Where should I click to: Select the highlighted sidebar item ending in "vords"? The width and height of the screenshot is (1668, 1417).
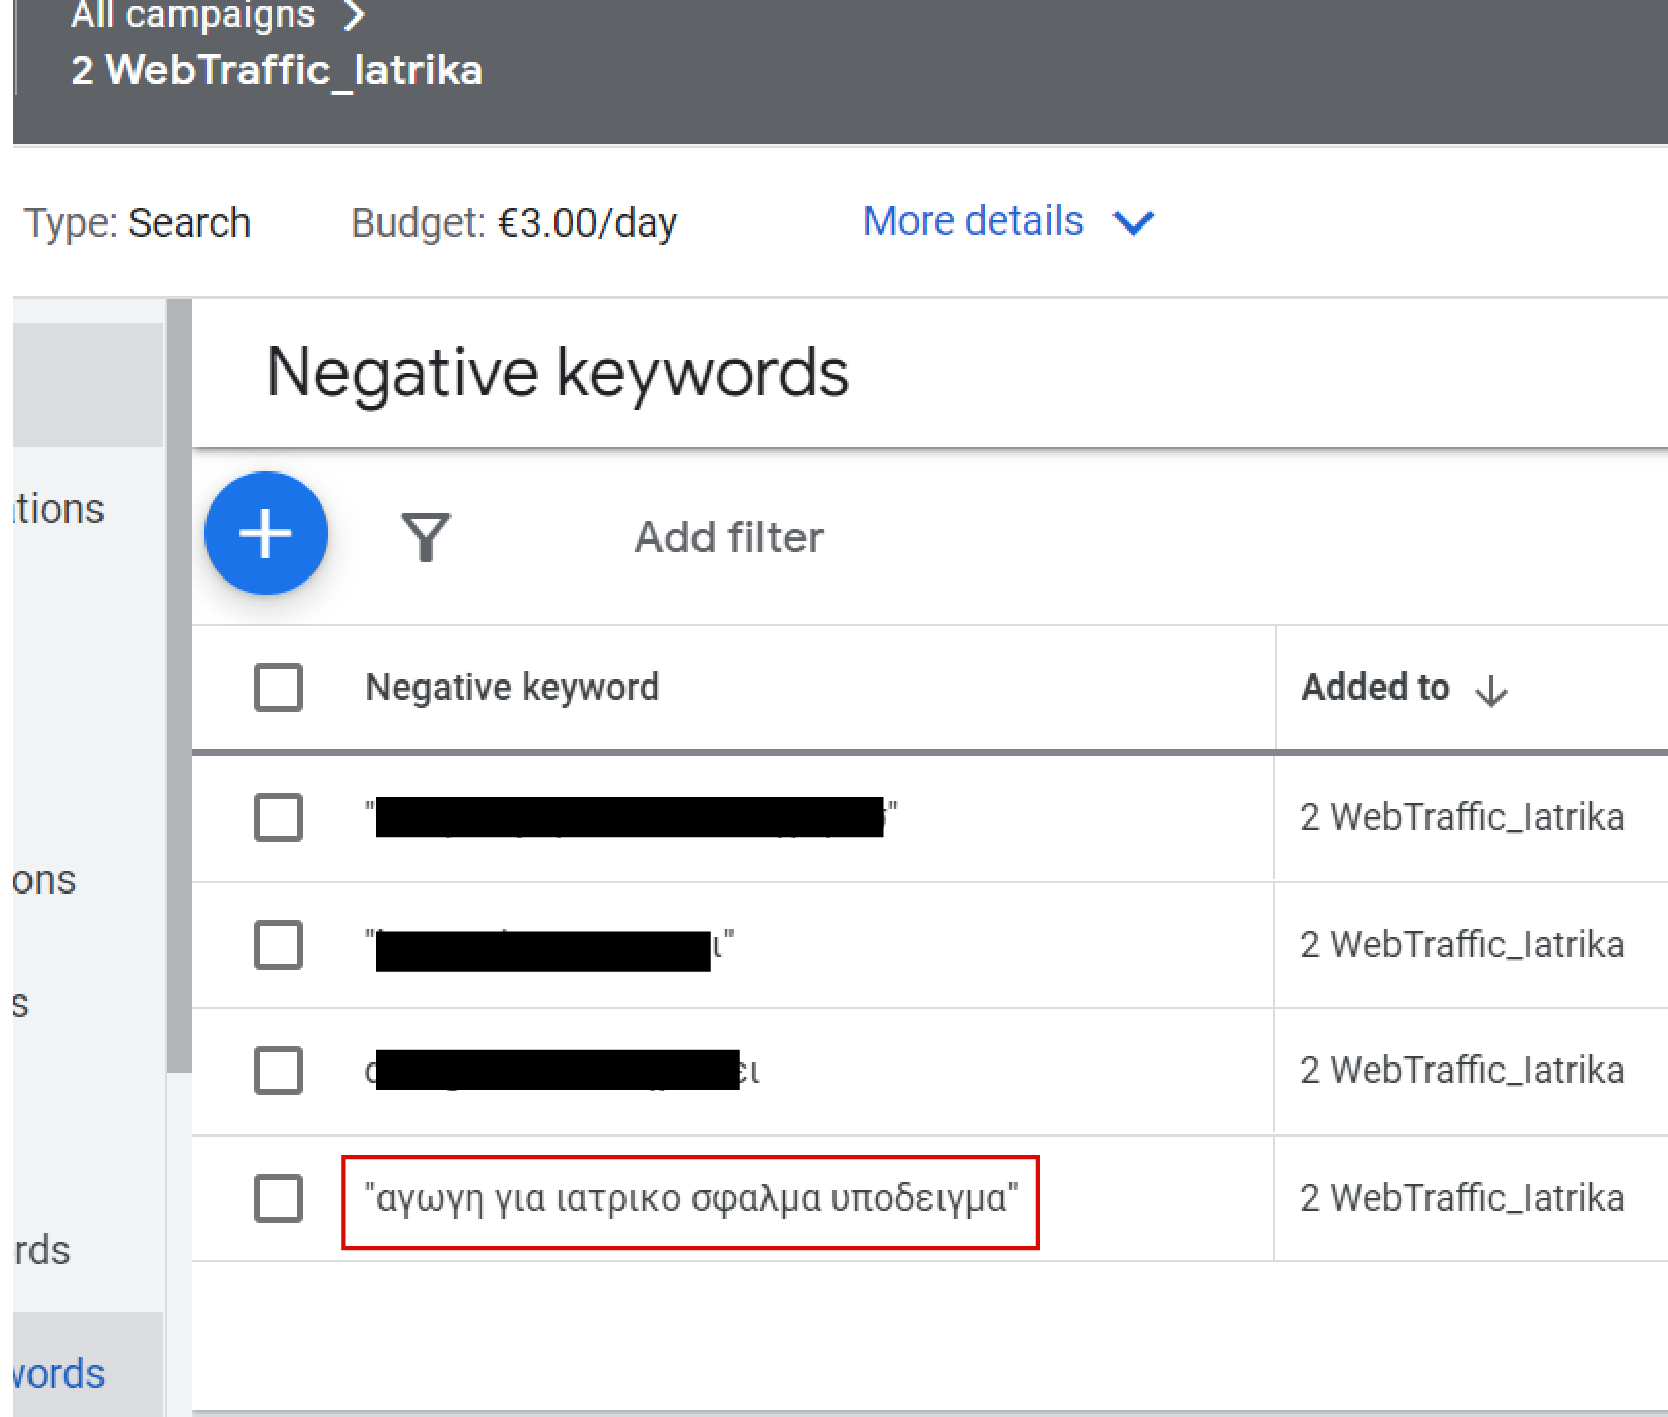pos(60,1373)
